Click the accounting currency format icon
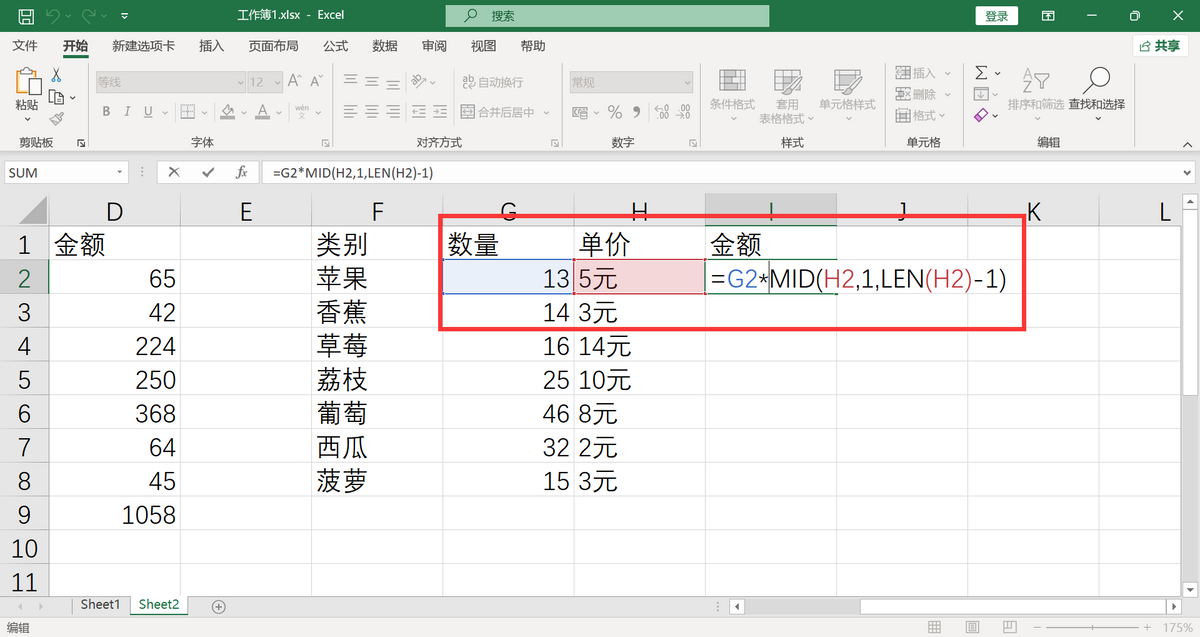Image resolution: width=1200 pixels, height=637 pixels. click(x=580, y=112)
